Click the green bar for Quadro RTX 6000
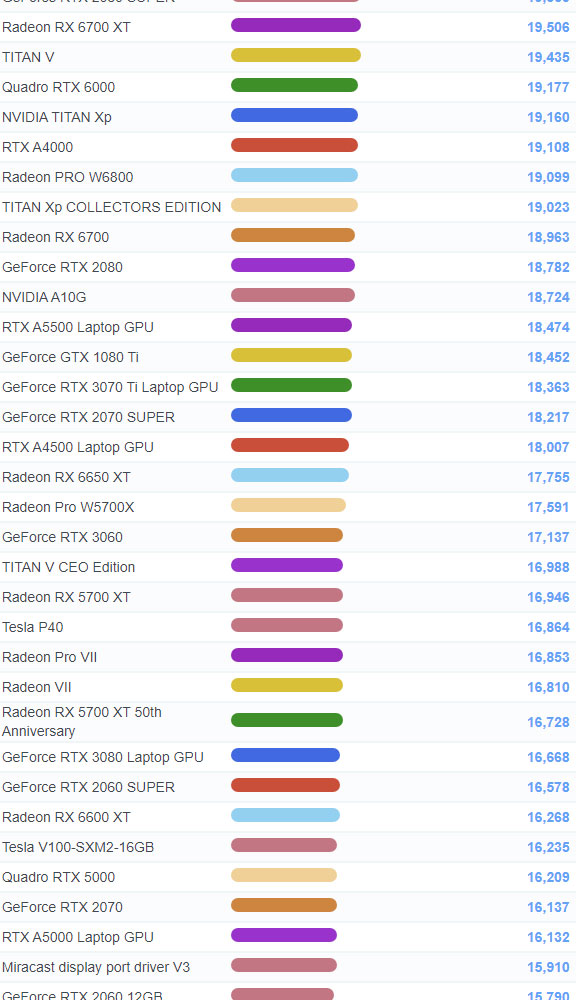The height and width of the screenshot is (1000, 576). tap(294, 85)
